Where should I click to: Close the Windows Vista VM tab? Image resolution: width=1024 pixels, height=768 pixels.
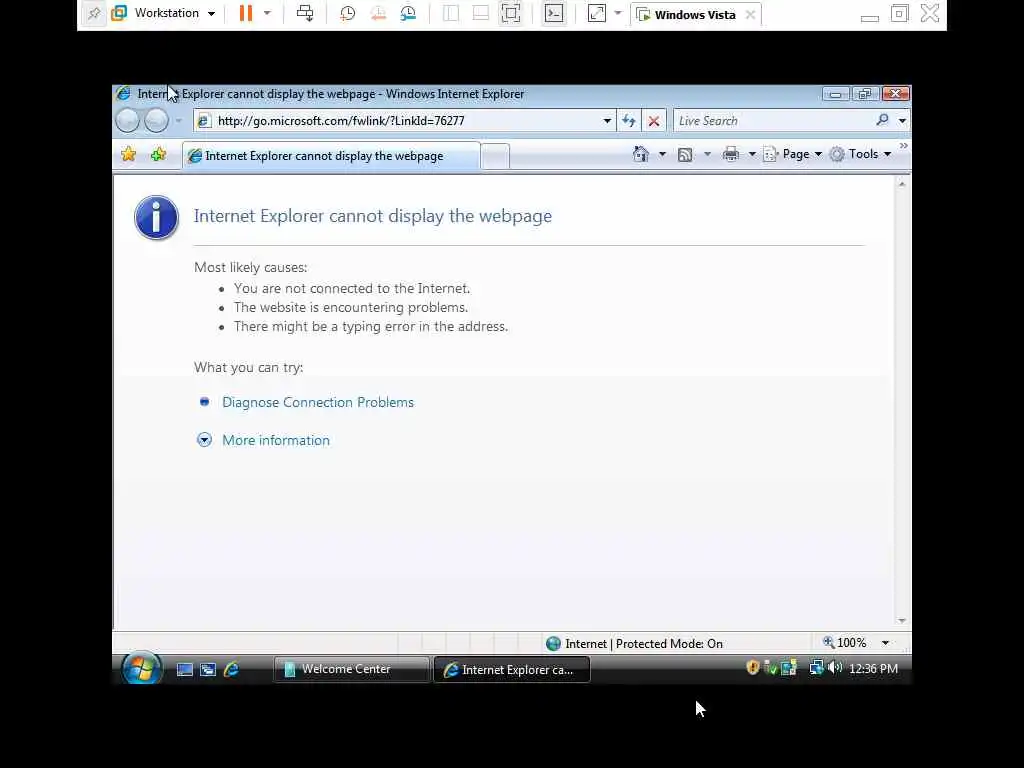[x=750, y=14]
